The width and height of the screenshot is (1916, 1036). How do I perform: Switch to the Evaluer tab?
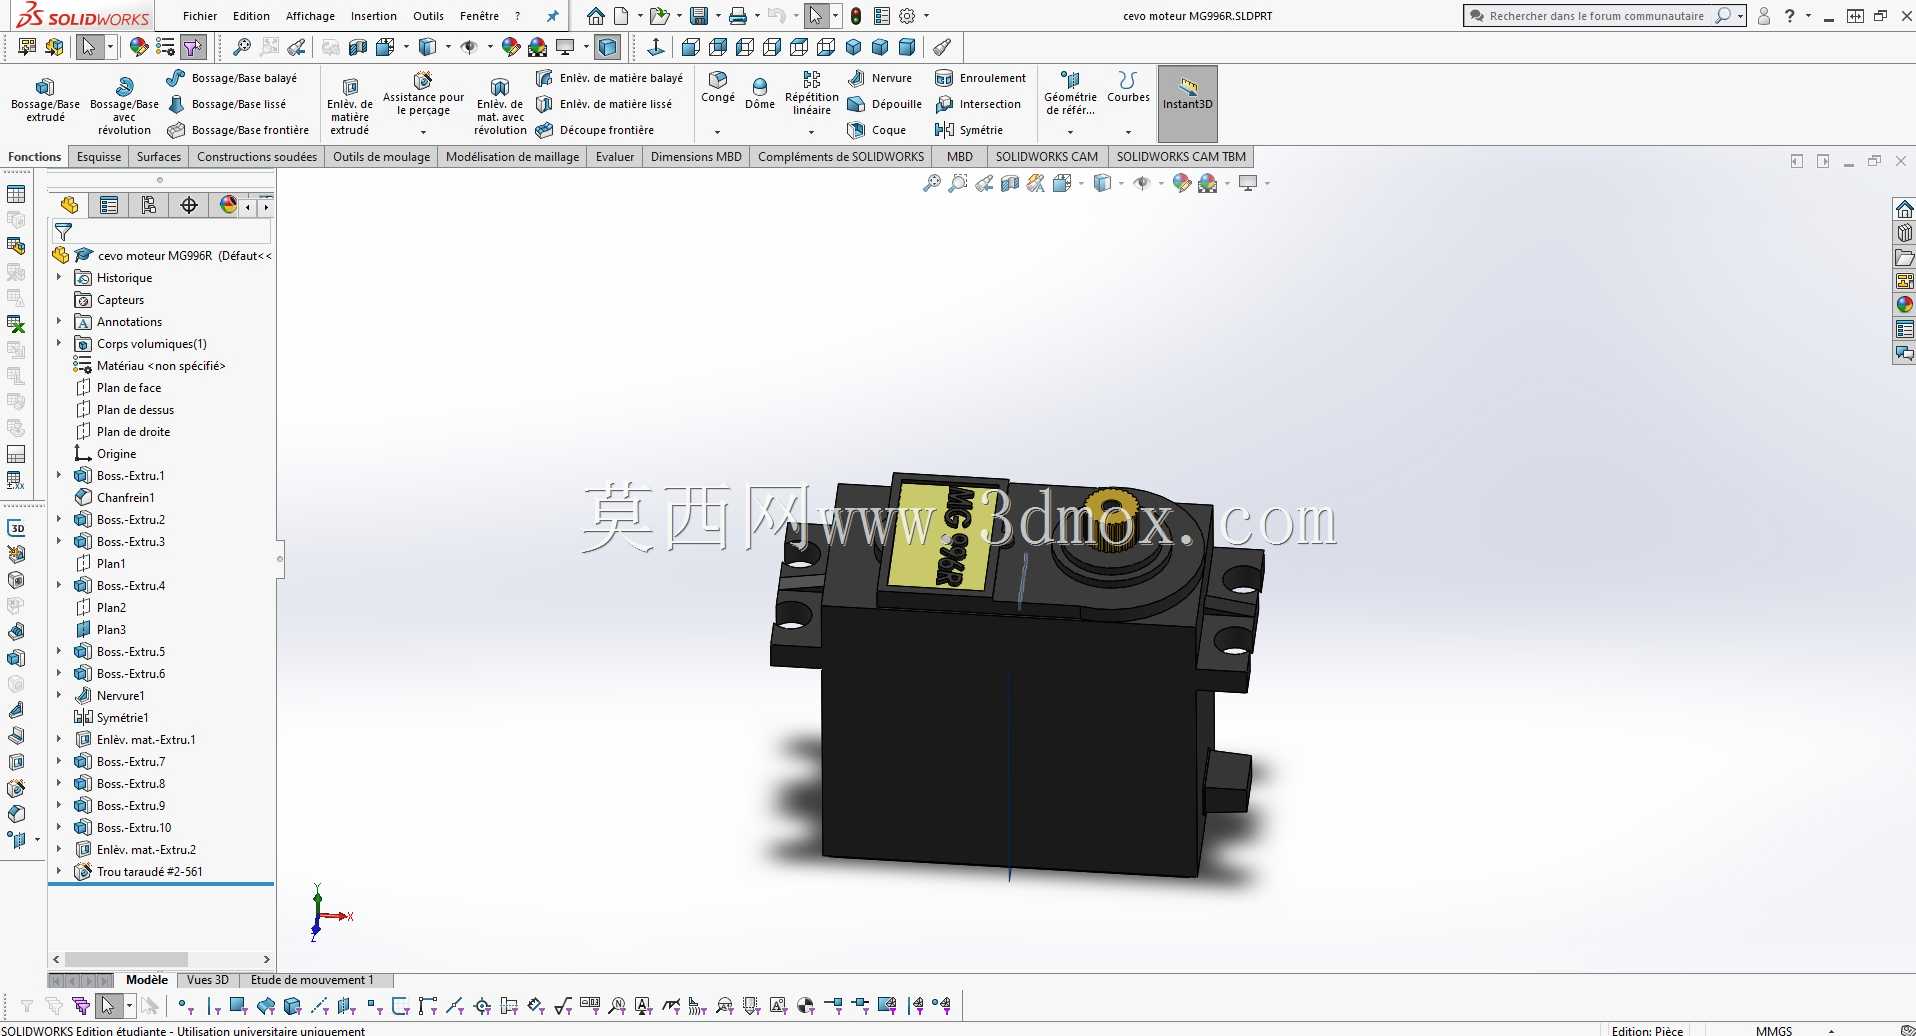(615, 157)
